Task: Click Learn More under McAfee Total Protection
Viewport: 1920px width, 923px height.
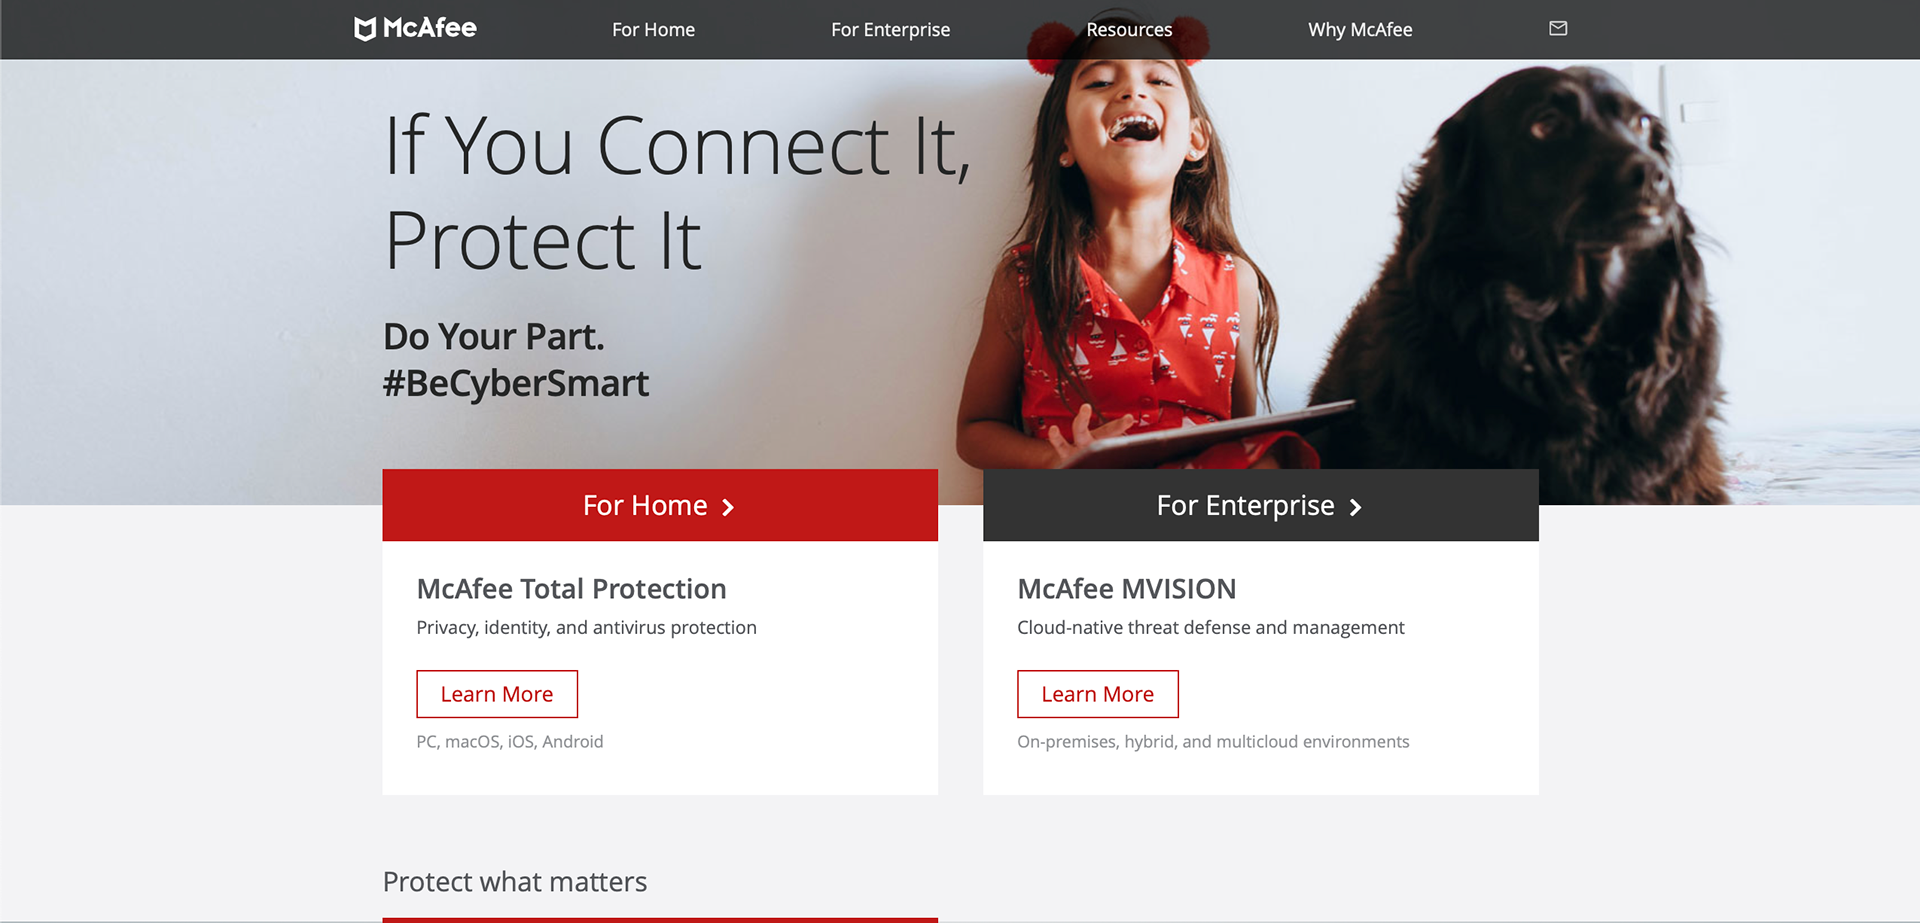Action: tap(497, 694)
